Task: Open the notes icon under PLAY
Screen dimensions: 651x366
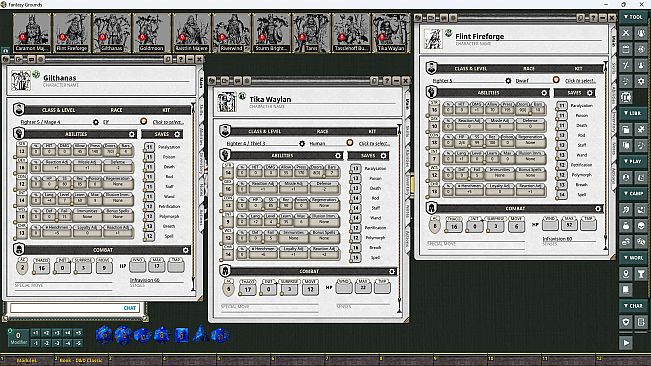Action: coord(641,178)
